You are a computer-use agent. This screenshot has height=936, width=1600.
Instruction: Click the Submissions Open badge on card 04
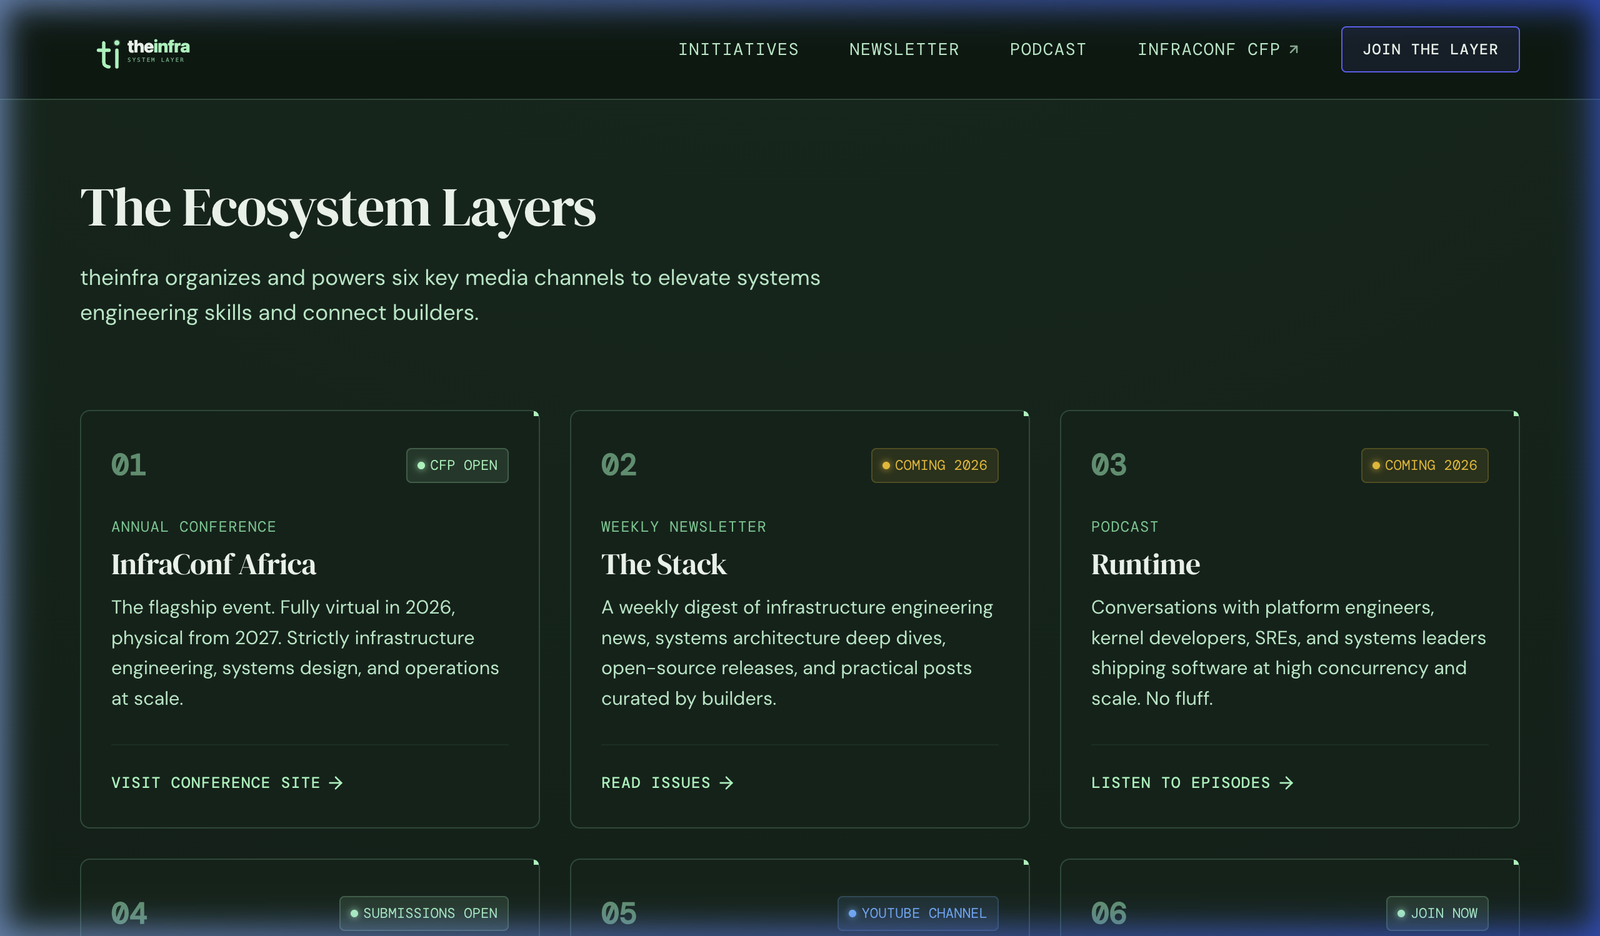tap(424, 913)
